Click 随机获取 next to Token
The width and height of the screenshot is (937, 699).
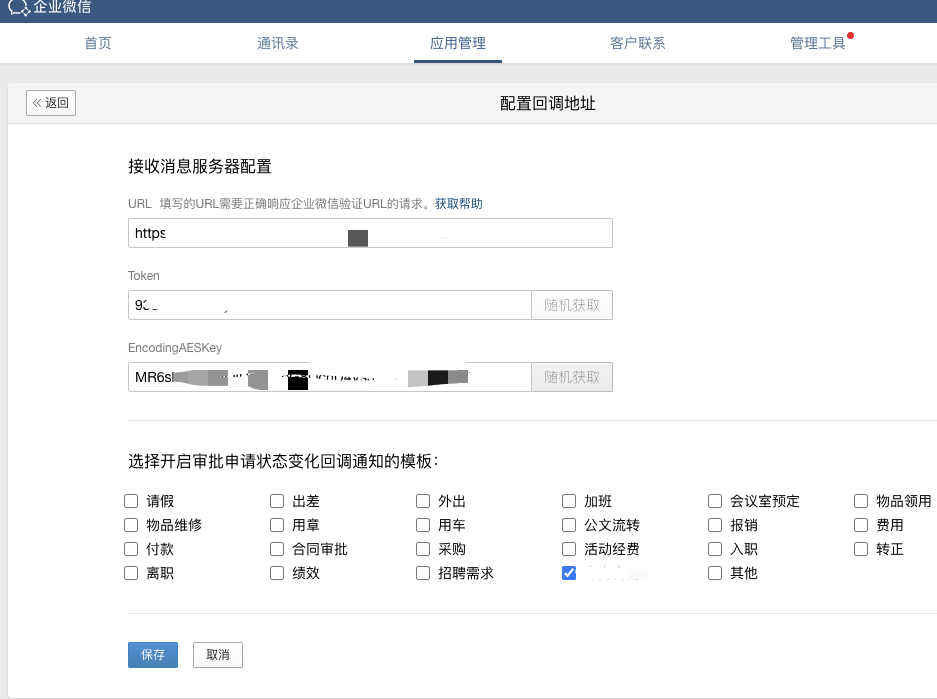(572, 305)
